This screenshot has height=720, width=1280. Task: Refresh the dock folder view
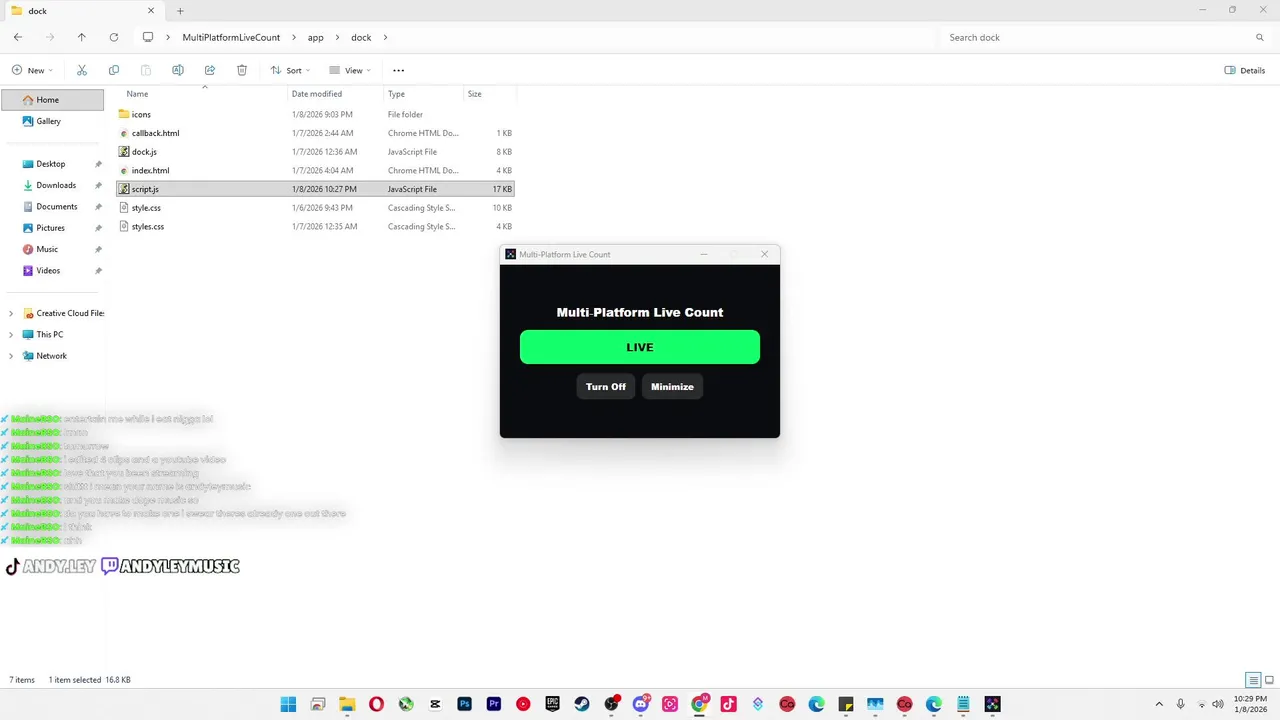coord(114,37)
